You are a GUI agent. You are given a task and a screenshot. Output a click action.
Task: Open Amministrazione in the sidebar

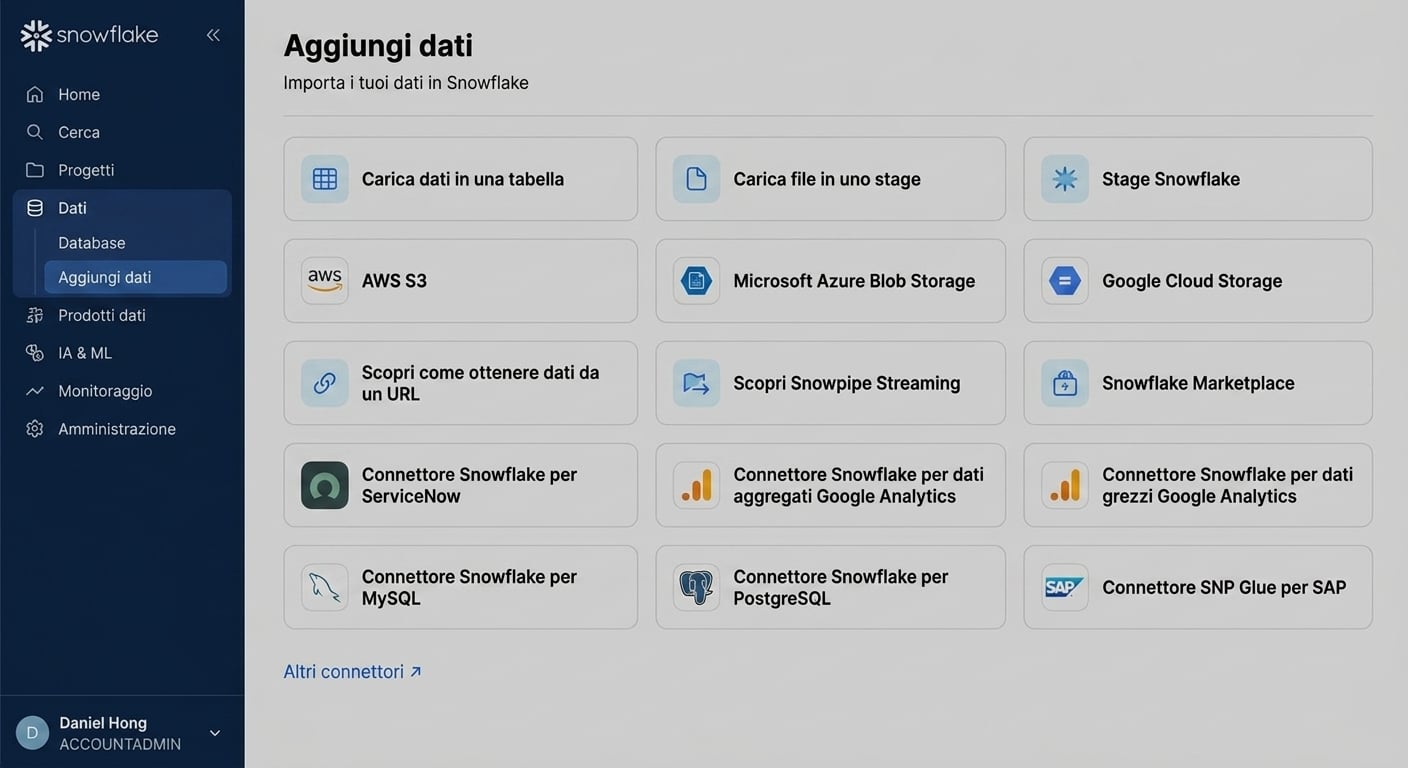pos(122,429)
